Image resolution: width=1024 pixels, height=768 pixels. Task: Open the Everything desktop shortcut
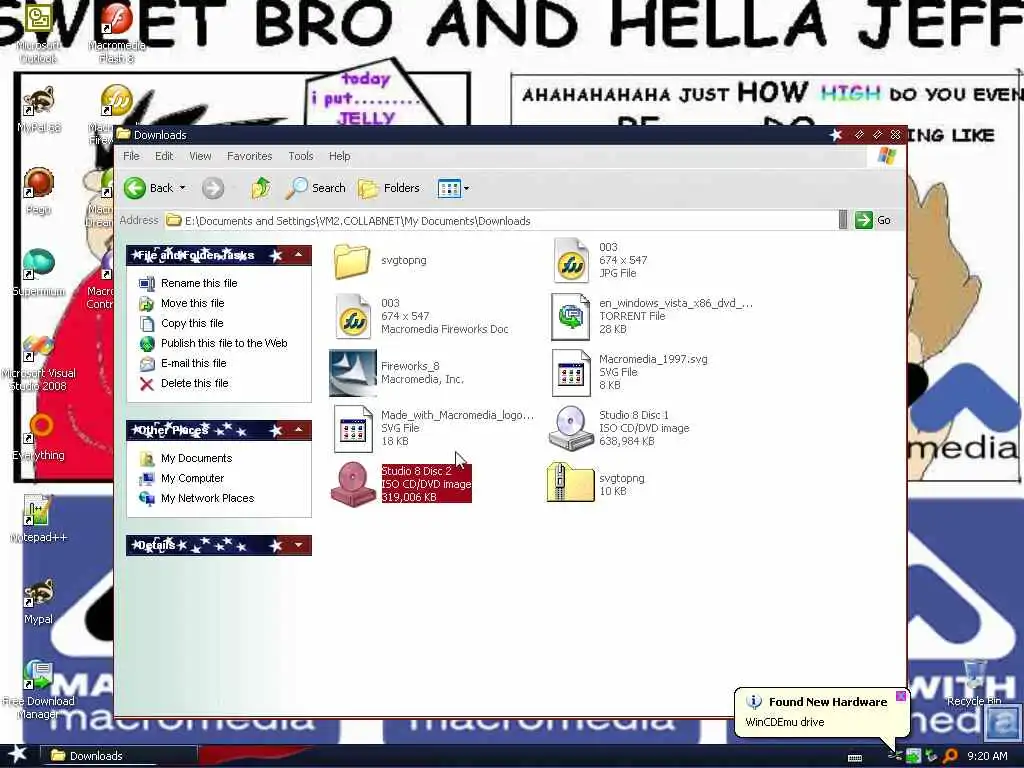coord(38,437)
